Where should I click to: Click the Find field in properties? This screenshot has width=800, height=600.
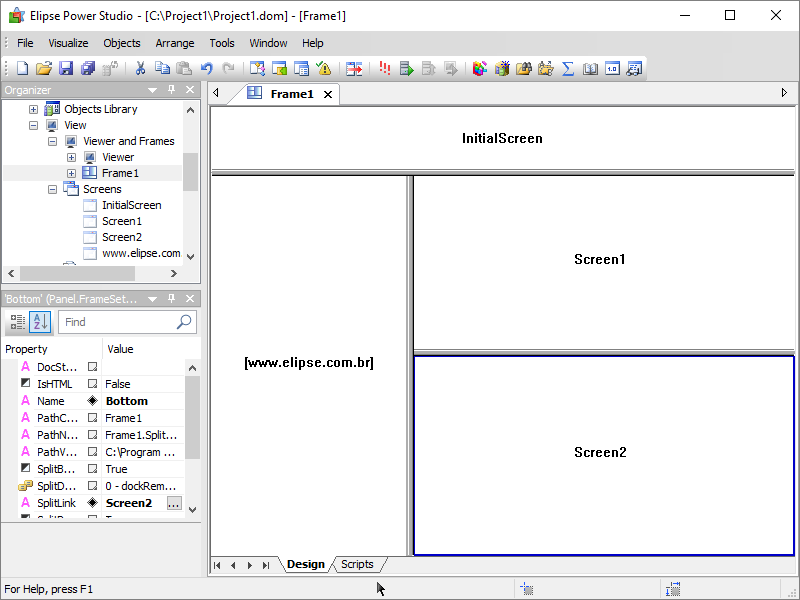click(117, 322)
